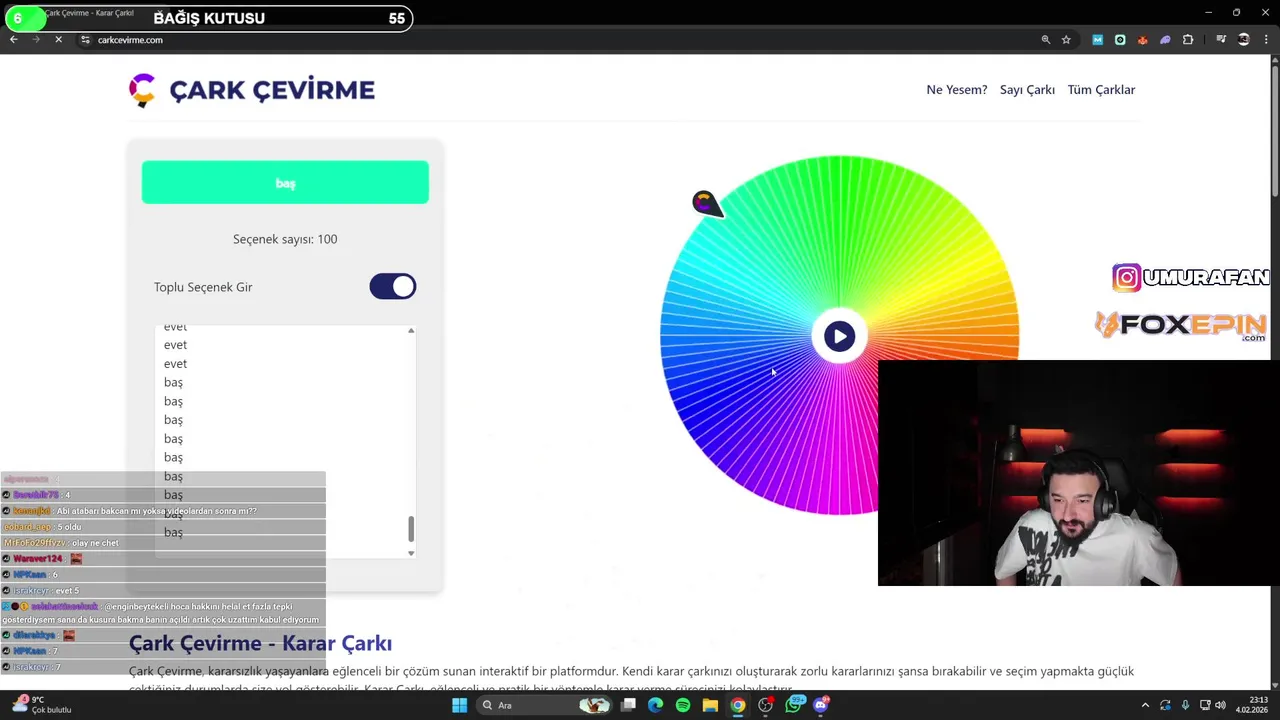Open the volume tray icon
Viewport: 1280px width, 720px height.
click(1222, 705)
